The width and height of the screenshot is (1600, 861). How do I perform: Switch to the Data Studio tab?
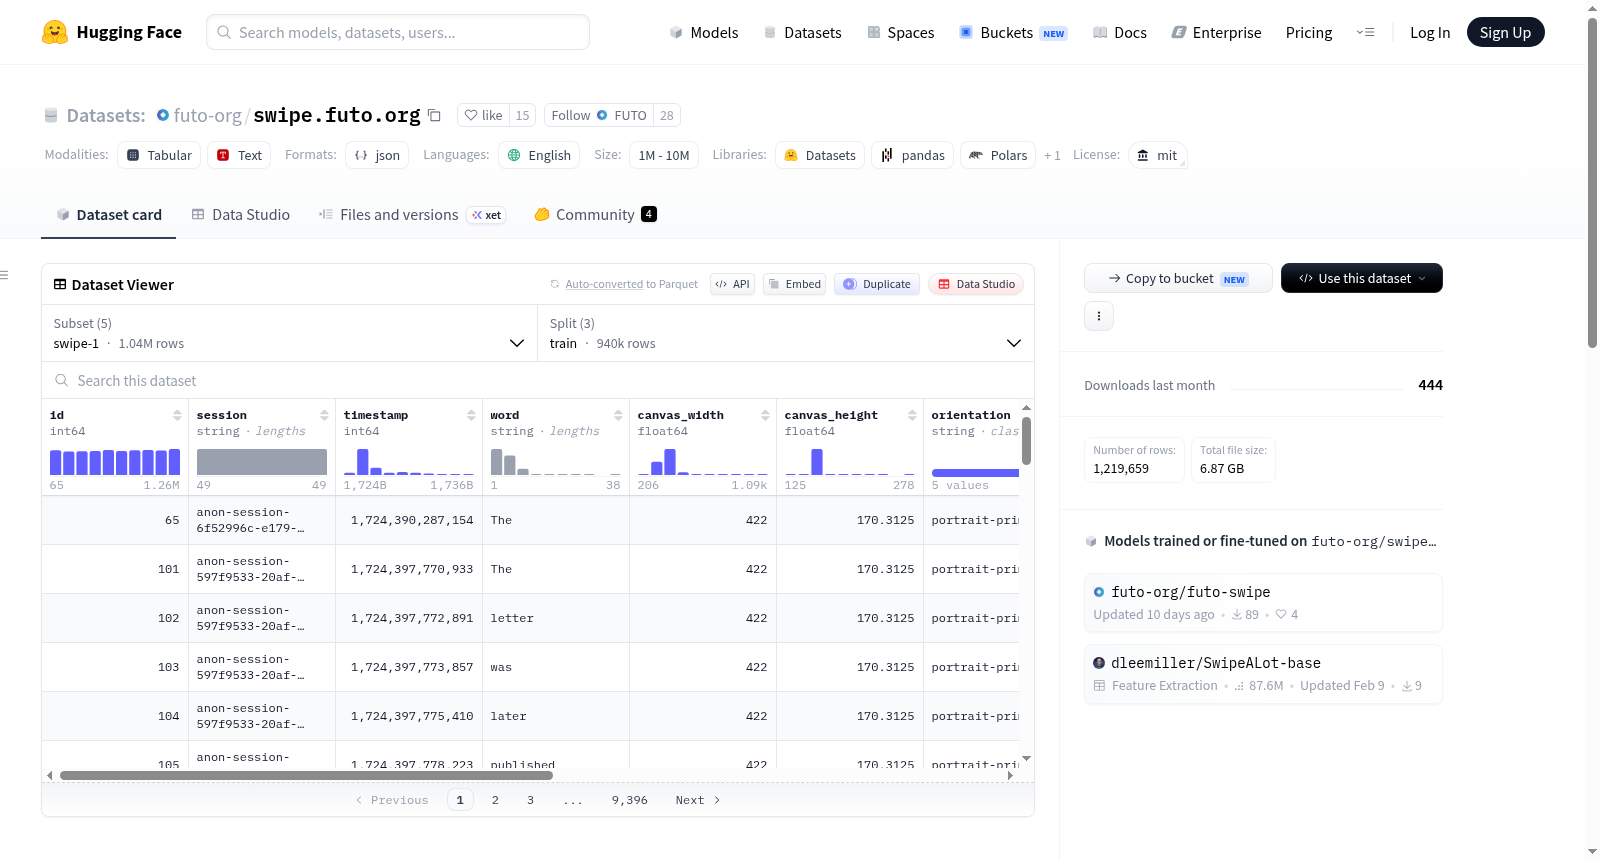(241, 214)
